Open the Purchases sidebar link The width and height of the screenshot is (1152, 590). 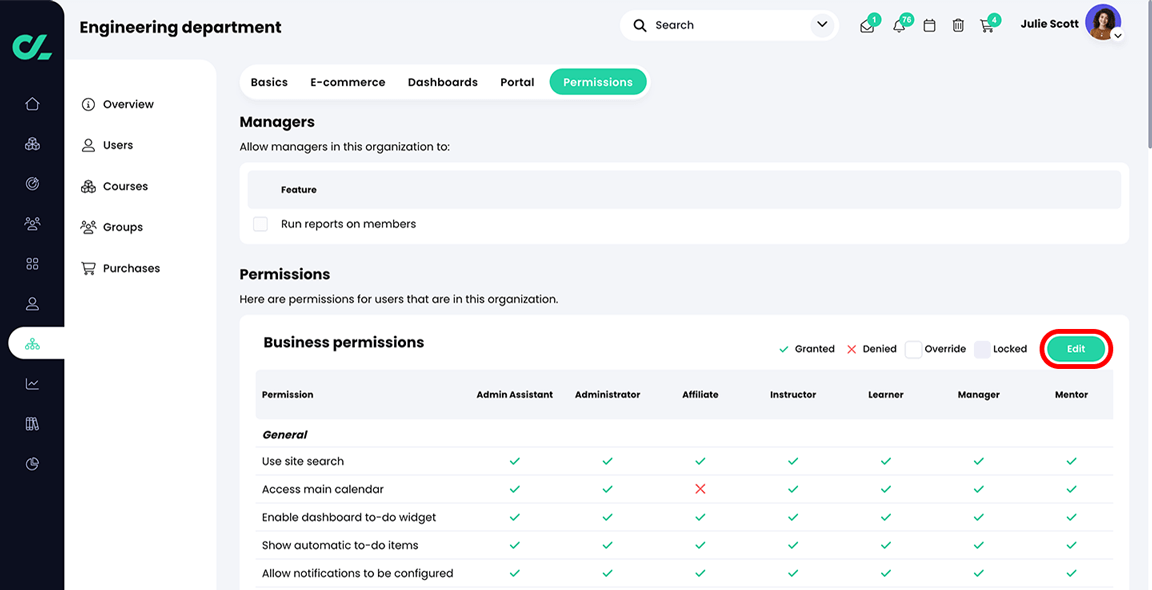(131, 268)
